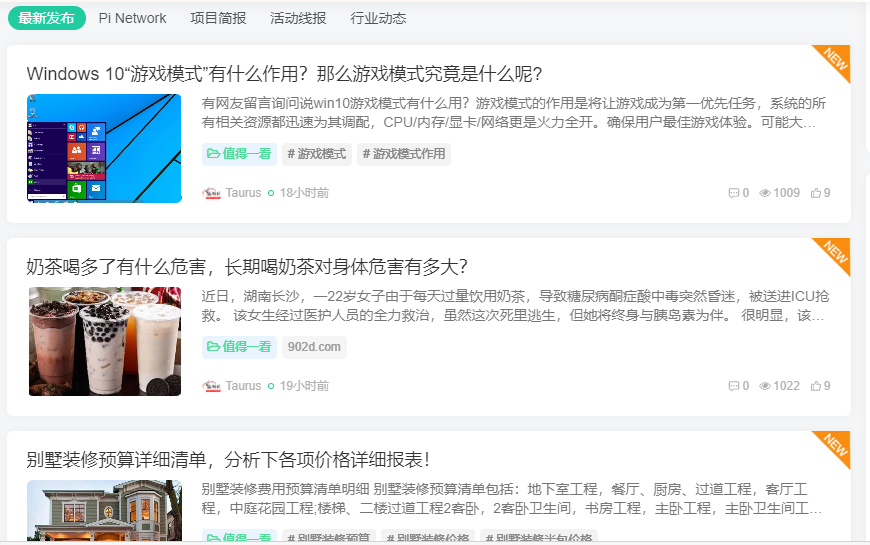The image size is (870, 545).
Task: Click the like thumbs-up icon on Windows 10 article
Action: pyautogui.click(x=815, y=193)
